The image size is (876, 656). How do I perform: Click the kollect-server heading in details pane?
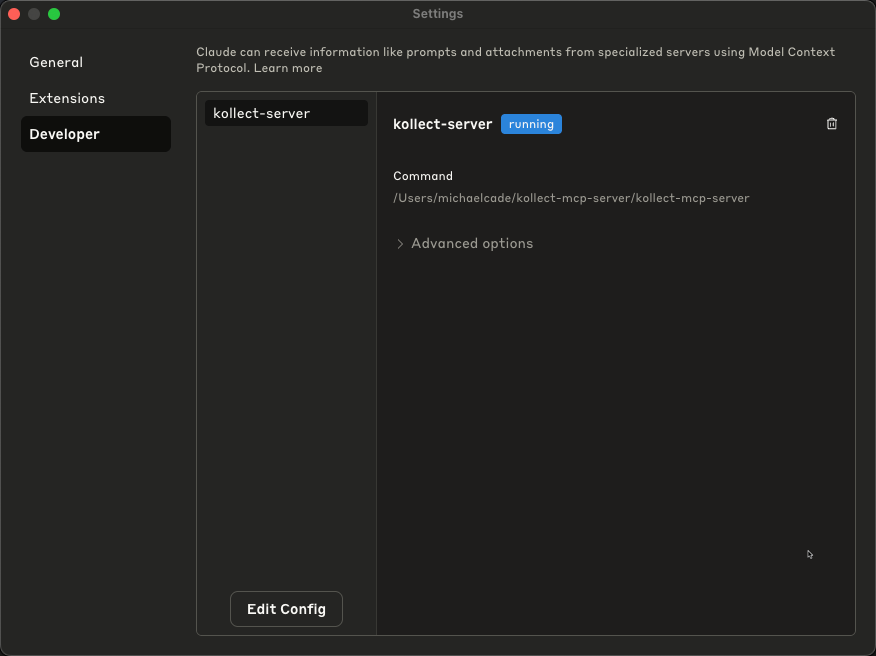coord(442,124)
